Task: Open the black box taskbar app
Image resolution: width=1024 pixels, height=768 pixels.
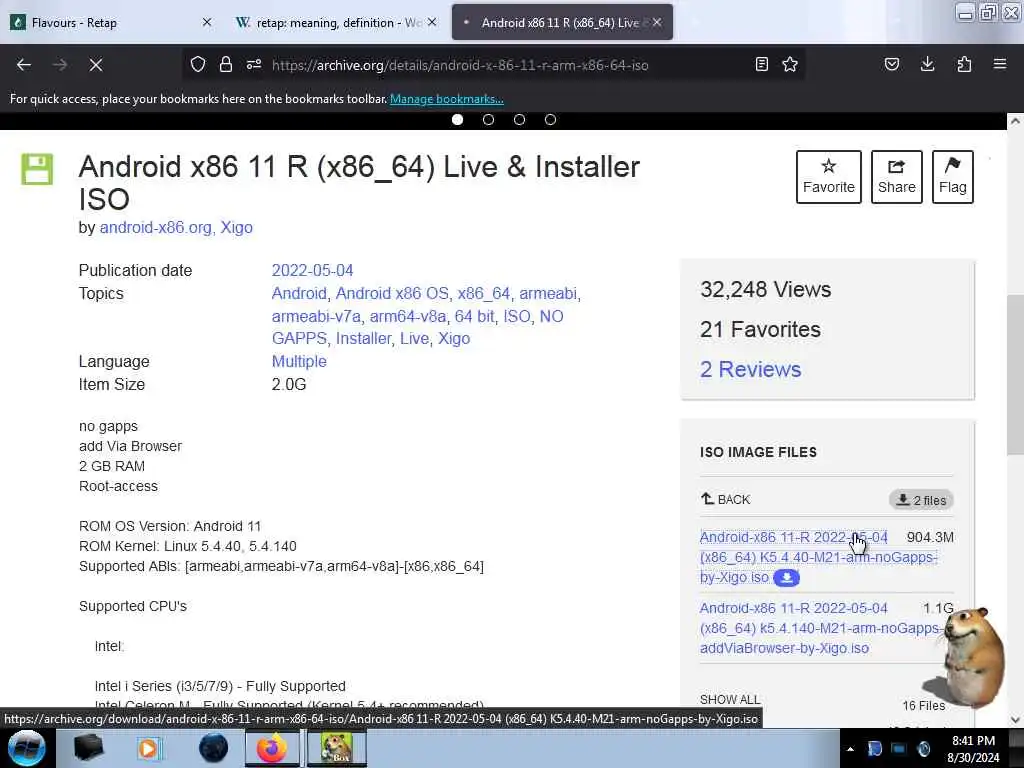Action: click(88, 748)
